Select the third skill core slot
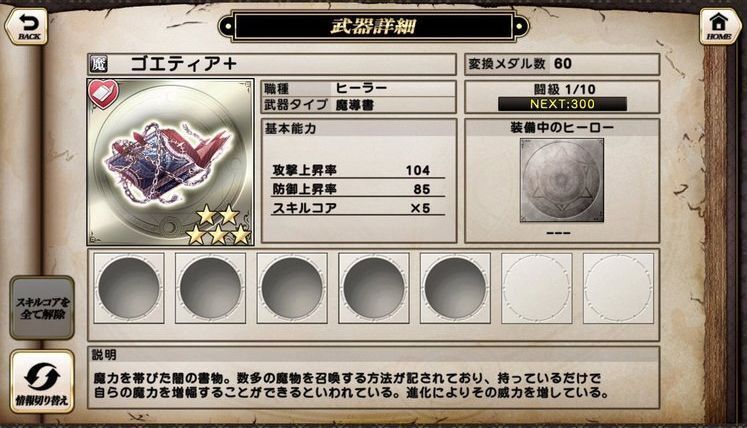The width and height of the screenshot is (747, 428). [292, 288]
